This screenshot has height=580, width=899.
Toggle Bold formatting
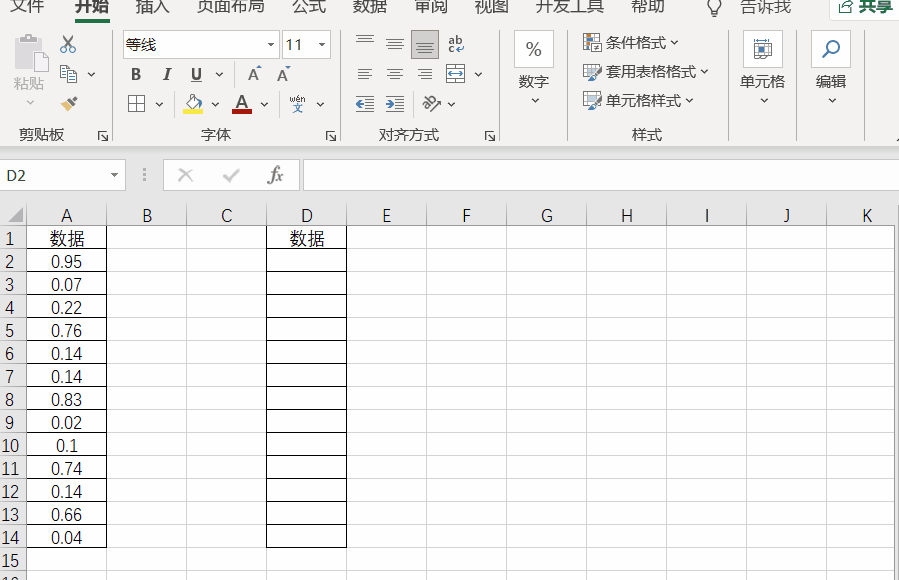coord(136,75)
